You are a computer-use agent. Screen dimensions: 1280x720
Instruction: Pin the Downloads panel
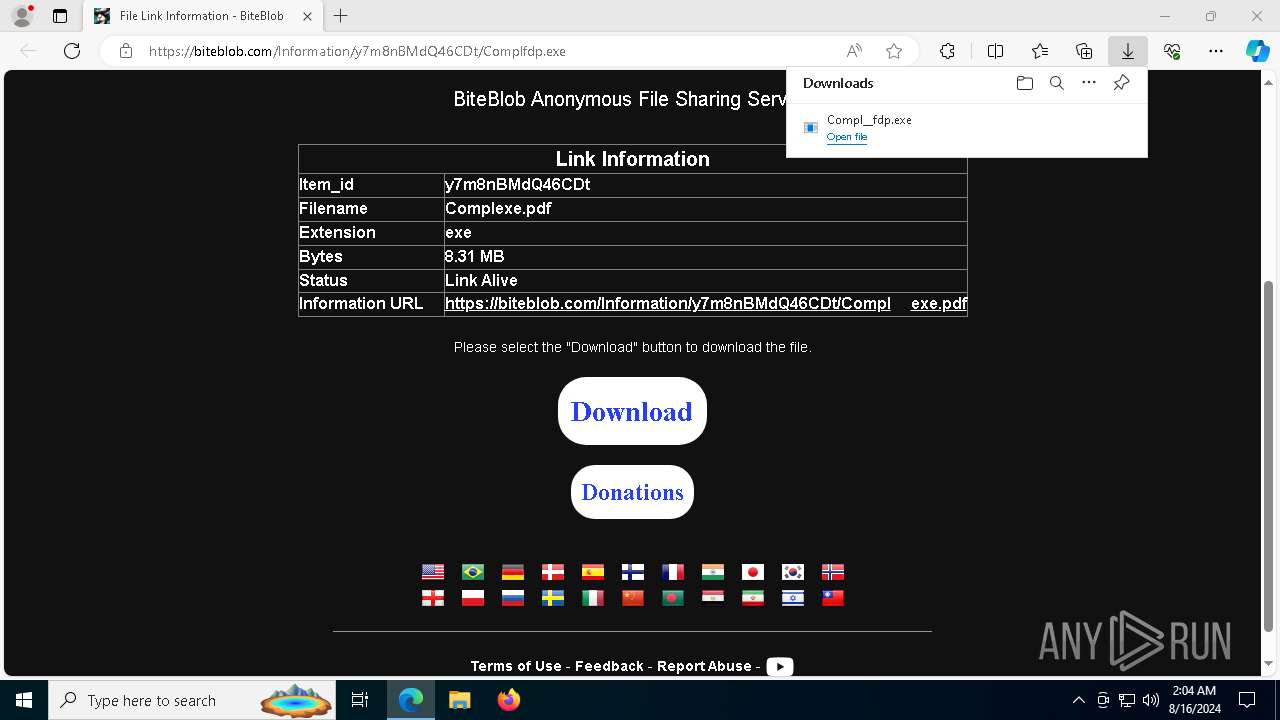1122,83
